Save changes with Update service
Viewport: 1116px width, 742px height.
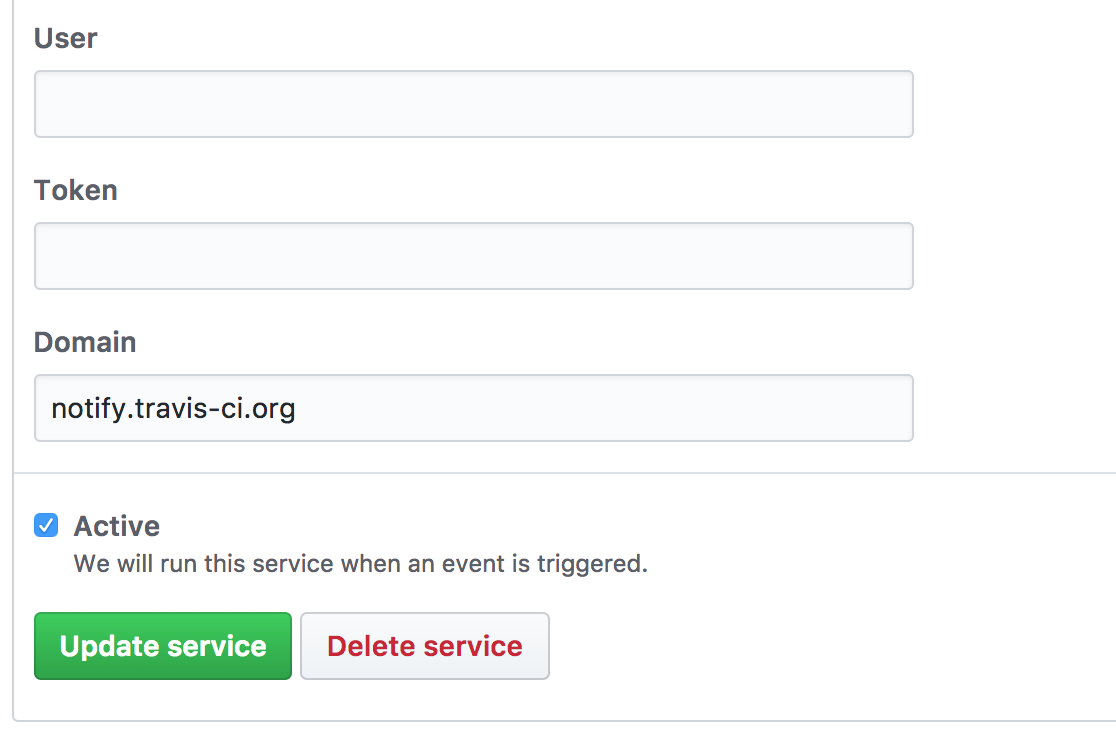tap(163, 646)
